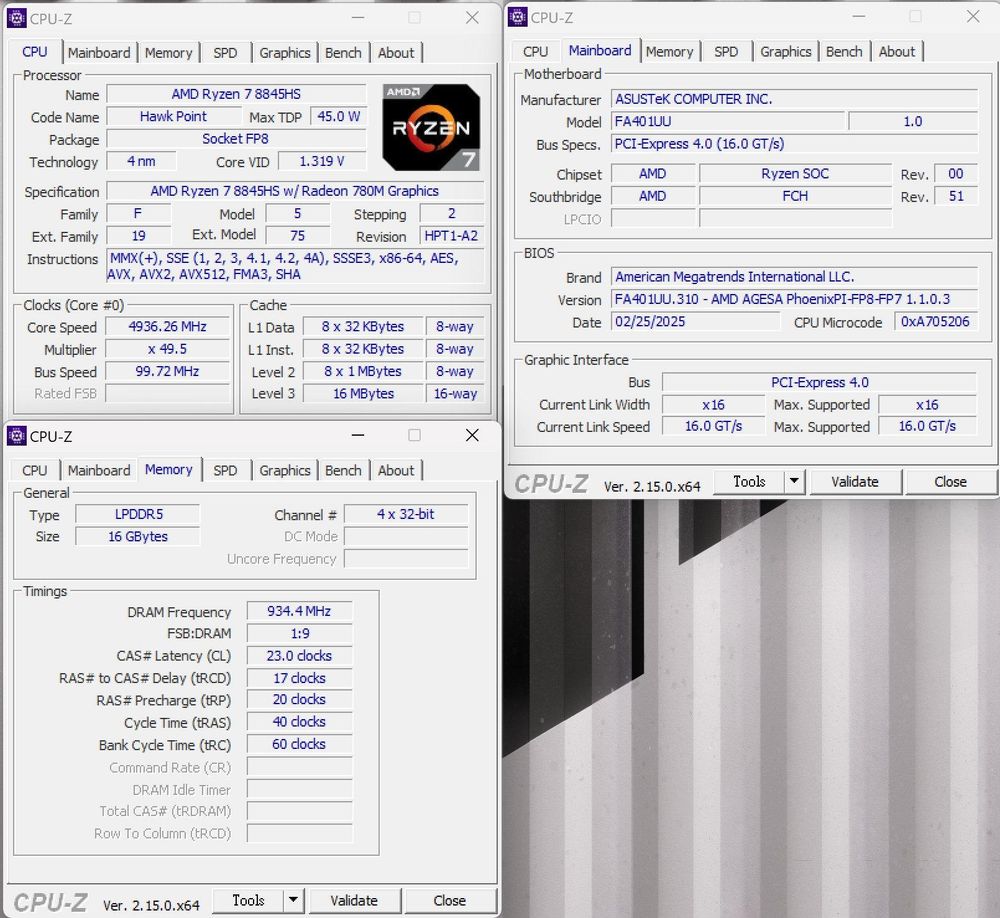This screenshot has height=918, width=1000.
Task: Click Close button in Mainboard window
Action: [x=950, y=482]
